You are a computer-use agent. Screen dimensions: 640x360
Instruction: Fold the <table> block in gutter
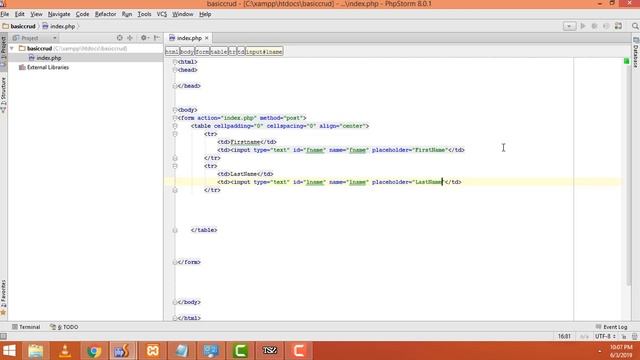point(175,126)
